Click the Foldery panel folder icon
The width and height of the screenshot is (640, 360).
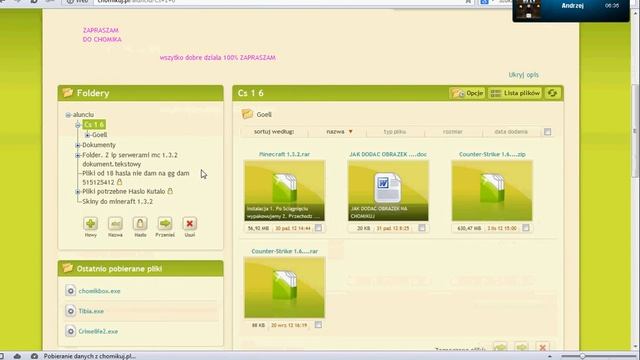click(x=68, y=93)
